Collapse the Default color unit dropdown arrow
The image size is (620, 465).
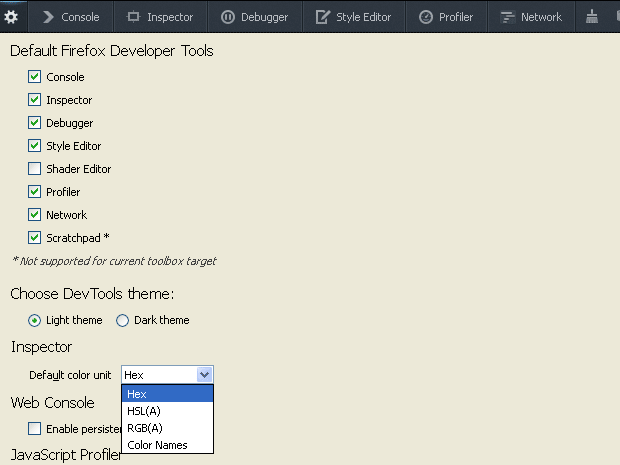[x=204, y=374]
